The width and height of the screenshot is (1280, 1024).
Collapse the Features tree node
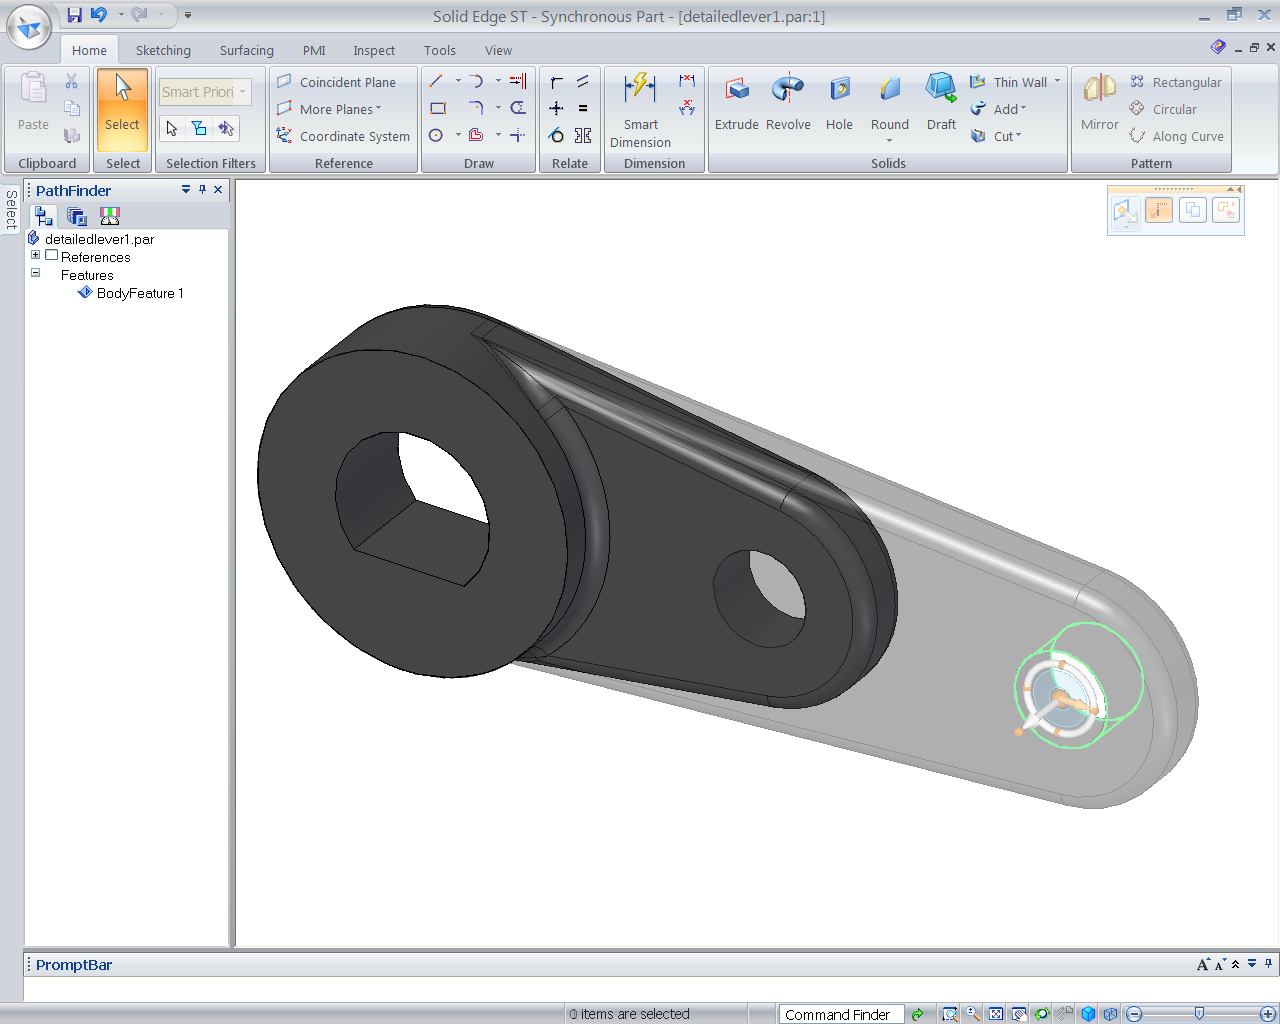35,273
